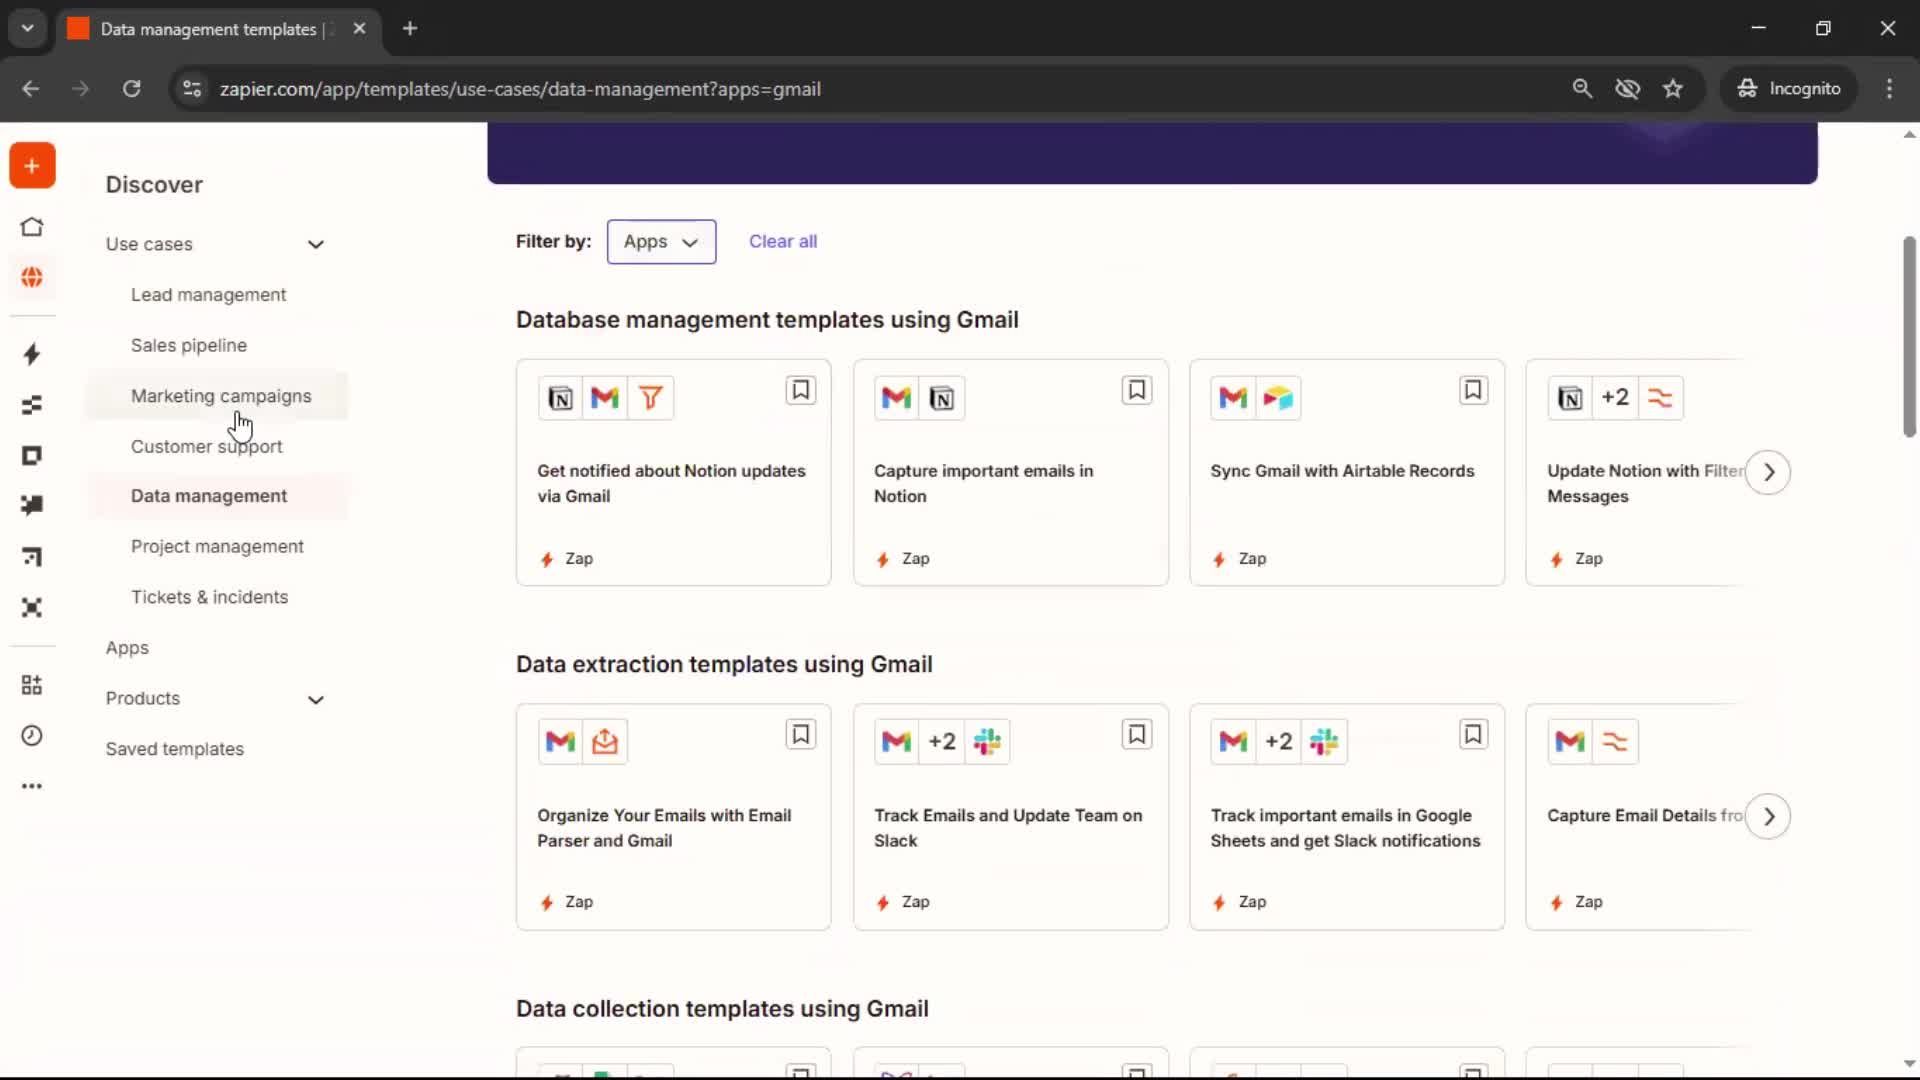The height and width of the screenshot is (1080, 1920).
Task: Click third-party cookies blocked eye icon
Action: [1627, 89]
